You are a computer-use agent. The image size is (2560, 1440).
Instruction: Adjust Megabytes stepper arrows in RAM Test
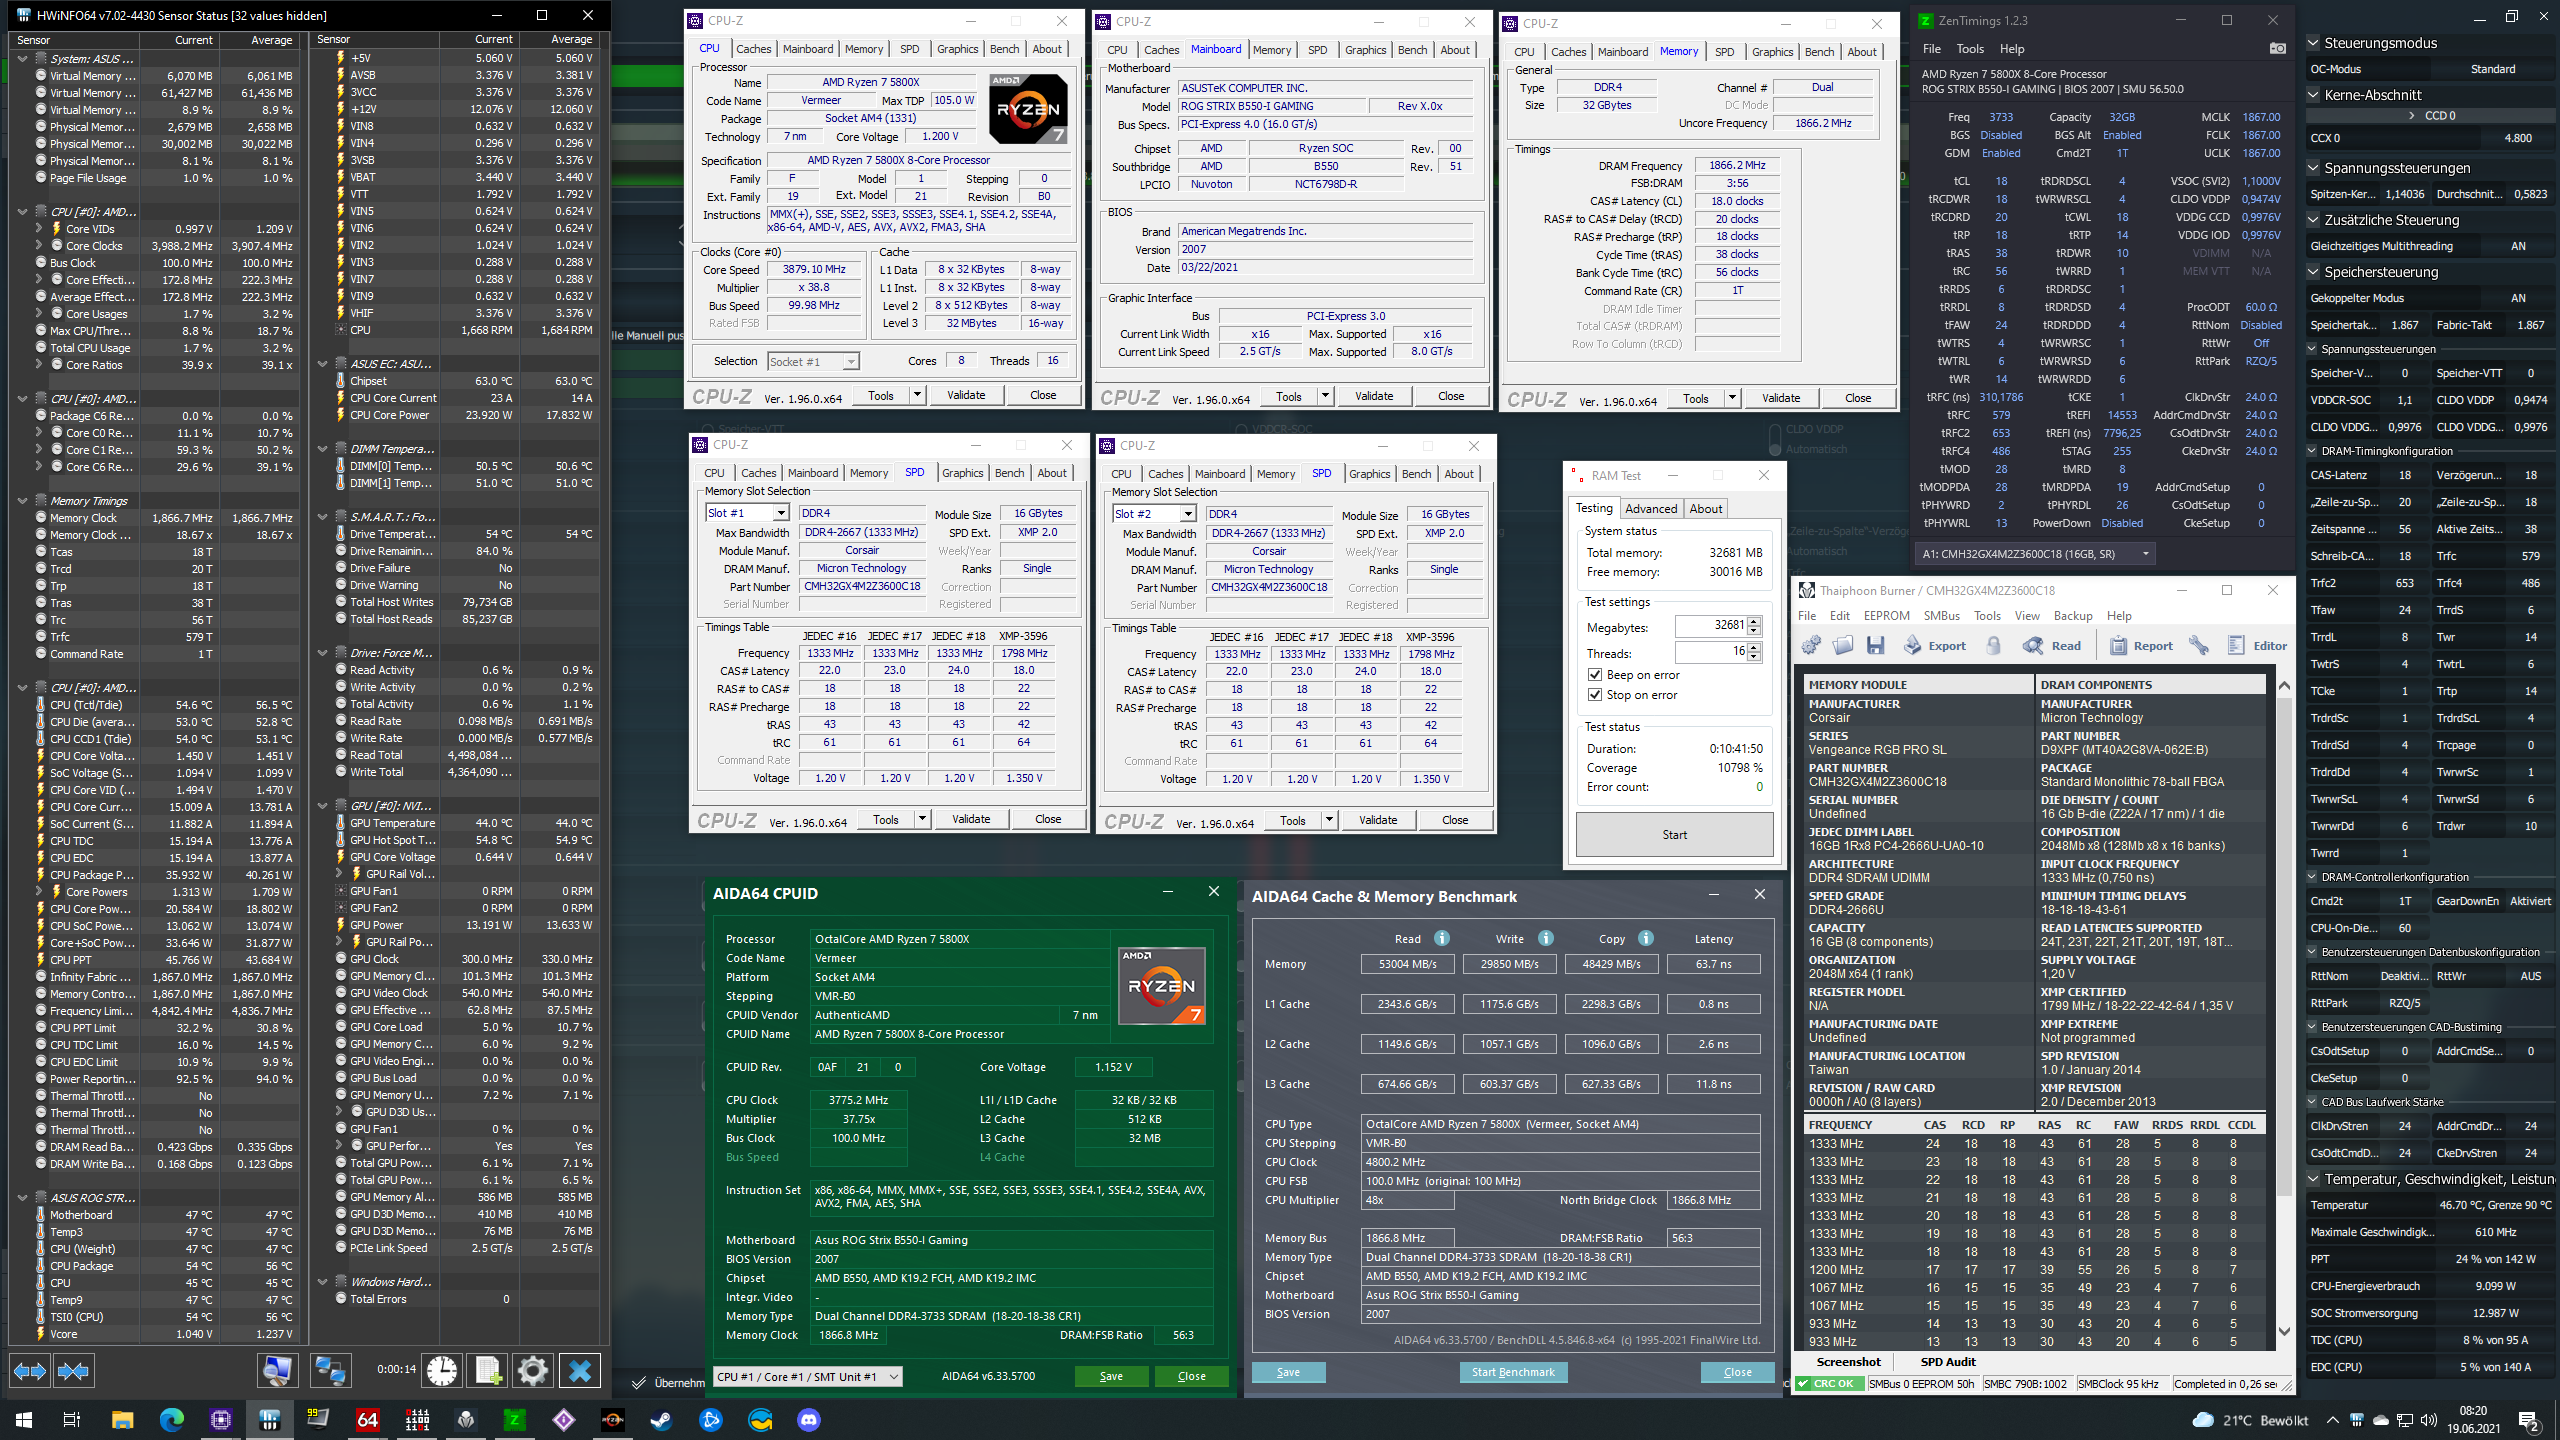click(1754, 626)
